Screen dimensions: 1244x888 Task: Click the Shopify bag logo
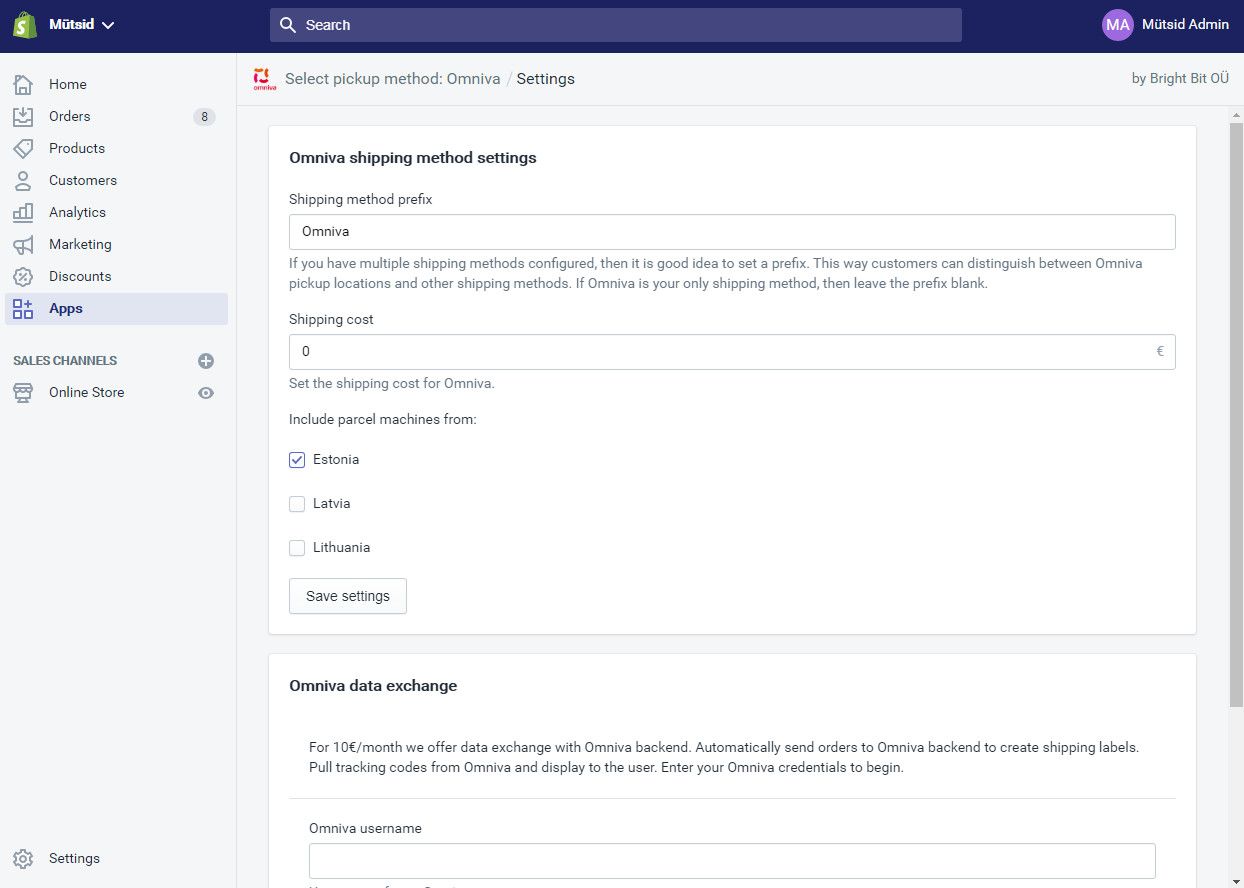click(x=25, y=25)
